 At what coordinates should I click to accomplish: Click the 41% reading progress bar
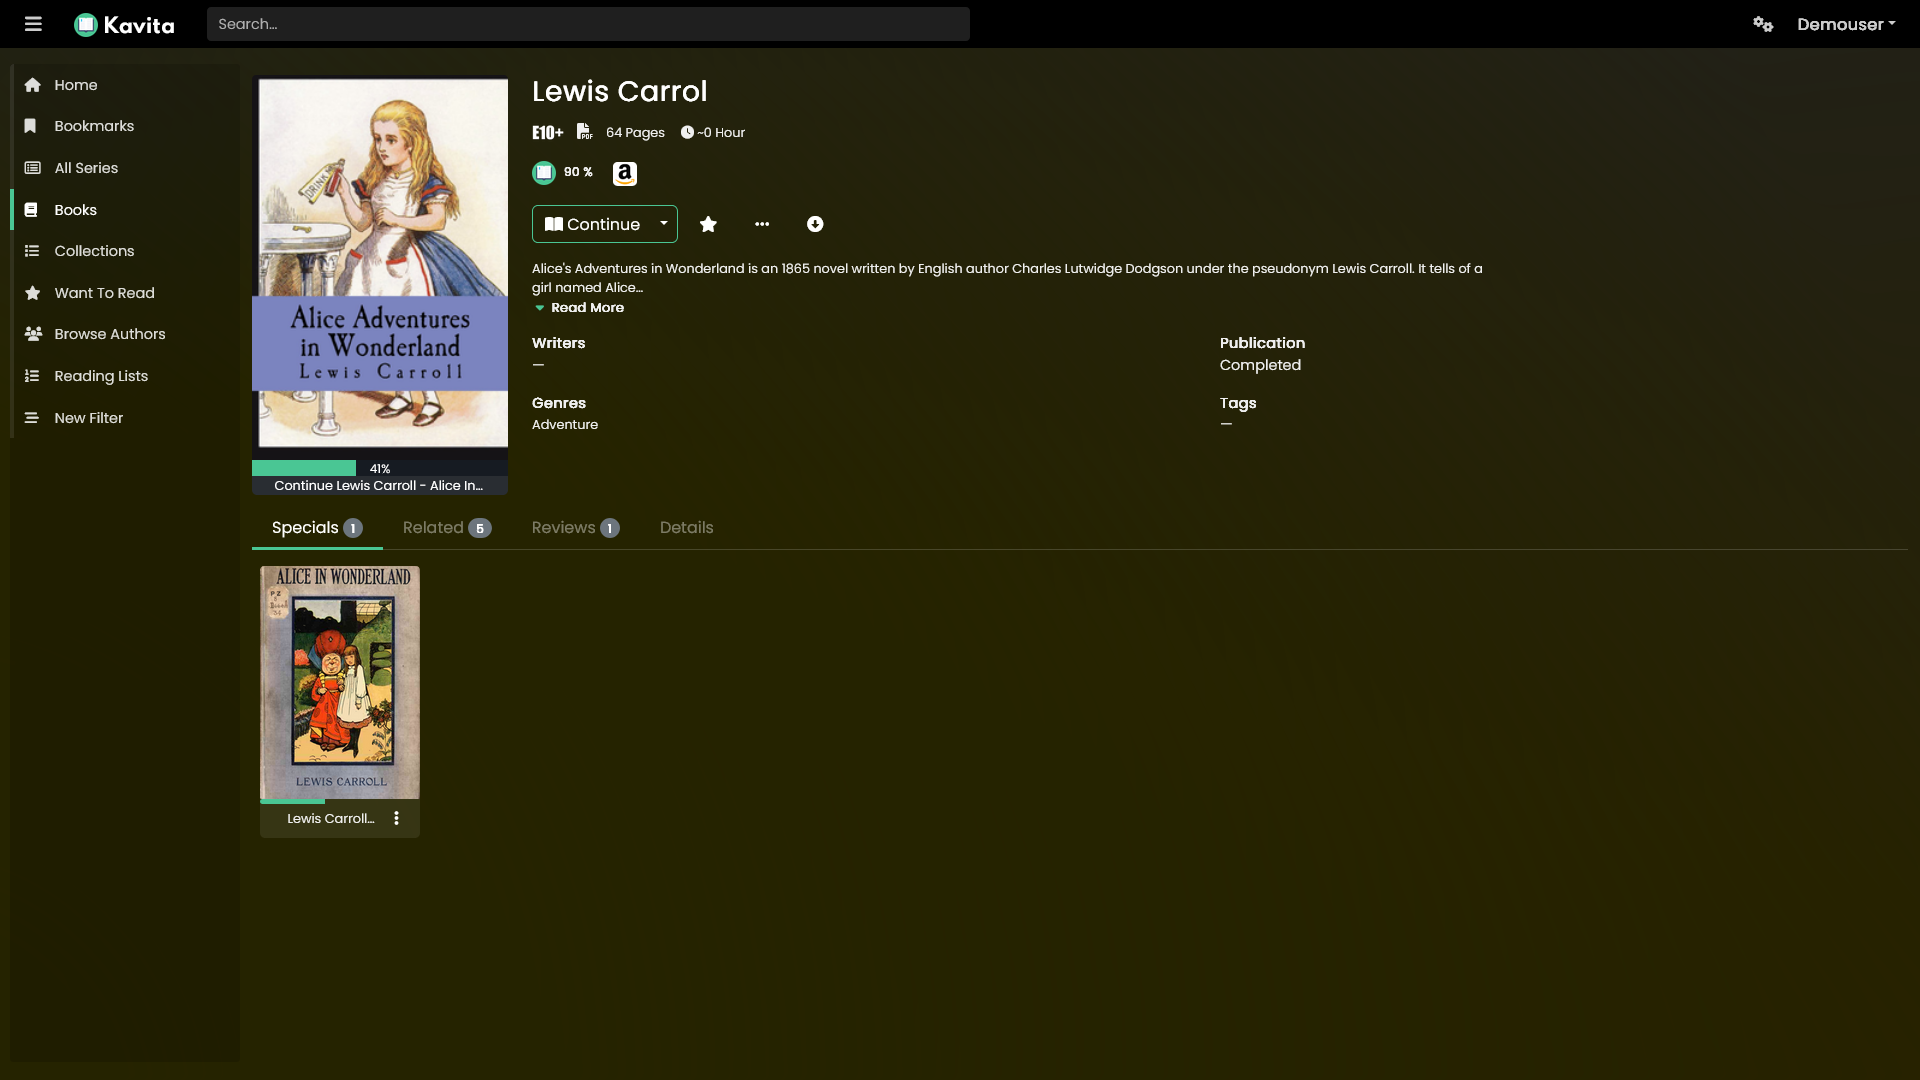point(380,468)
